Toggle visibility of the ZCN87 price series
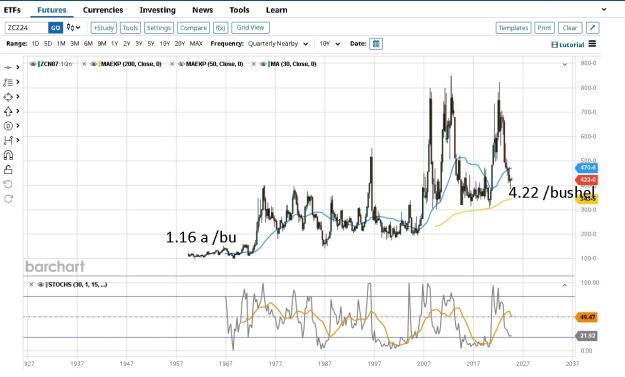Image resolution: width=625 pixels, height=377 pixels. pos(33,64)
